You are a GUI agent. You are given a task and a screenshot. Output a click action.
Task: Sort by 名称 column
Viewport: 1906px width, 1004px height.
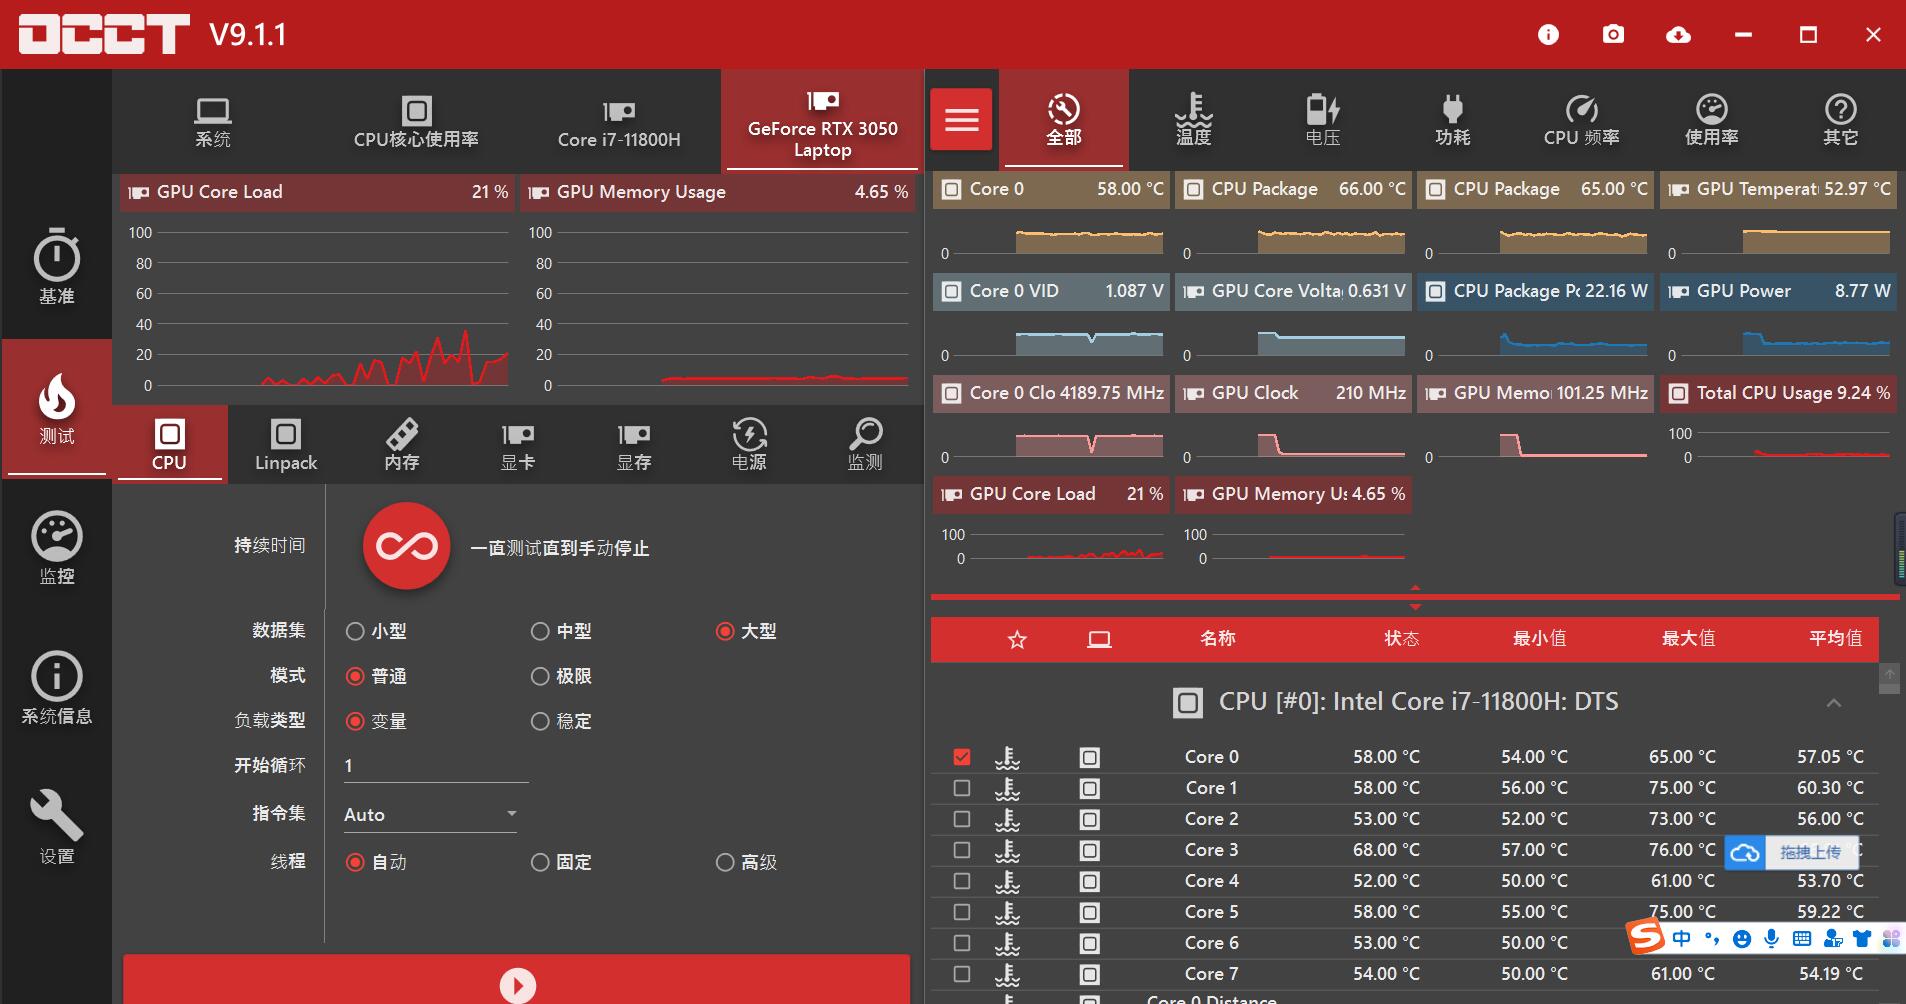(x=1218, y=639)
